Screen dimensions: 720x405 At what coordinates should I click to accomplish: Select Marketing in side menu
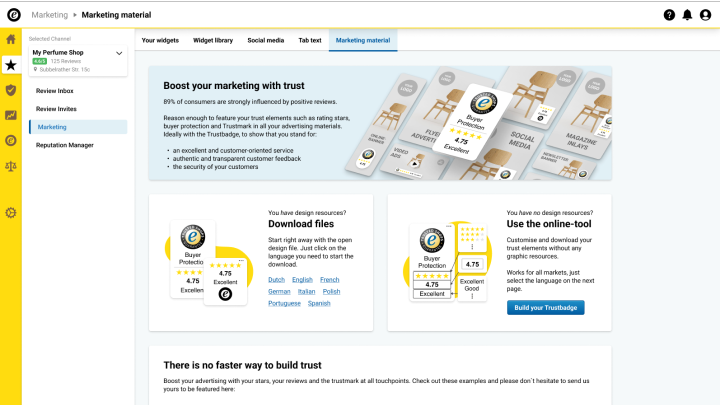[x=78, y=127]
